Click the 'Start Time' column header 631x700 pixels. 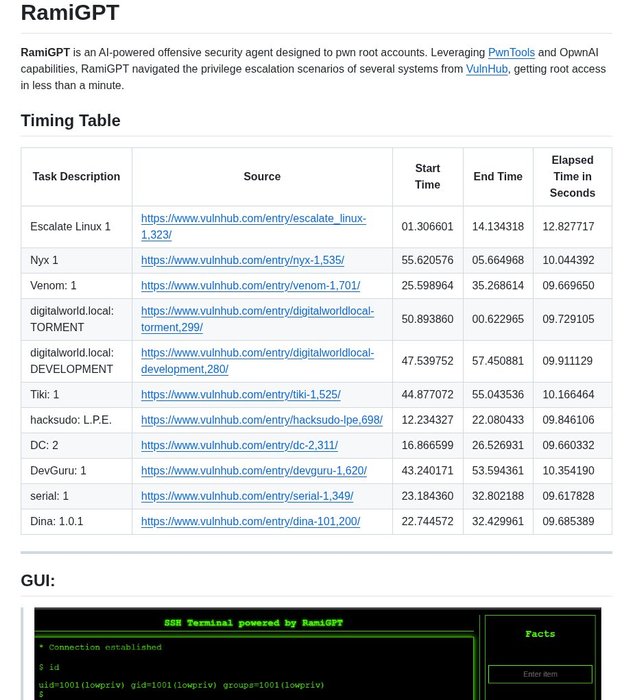[428, 177]
